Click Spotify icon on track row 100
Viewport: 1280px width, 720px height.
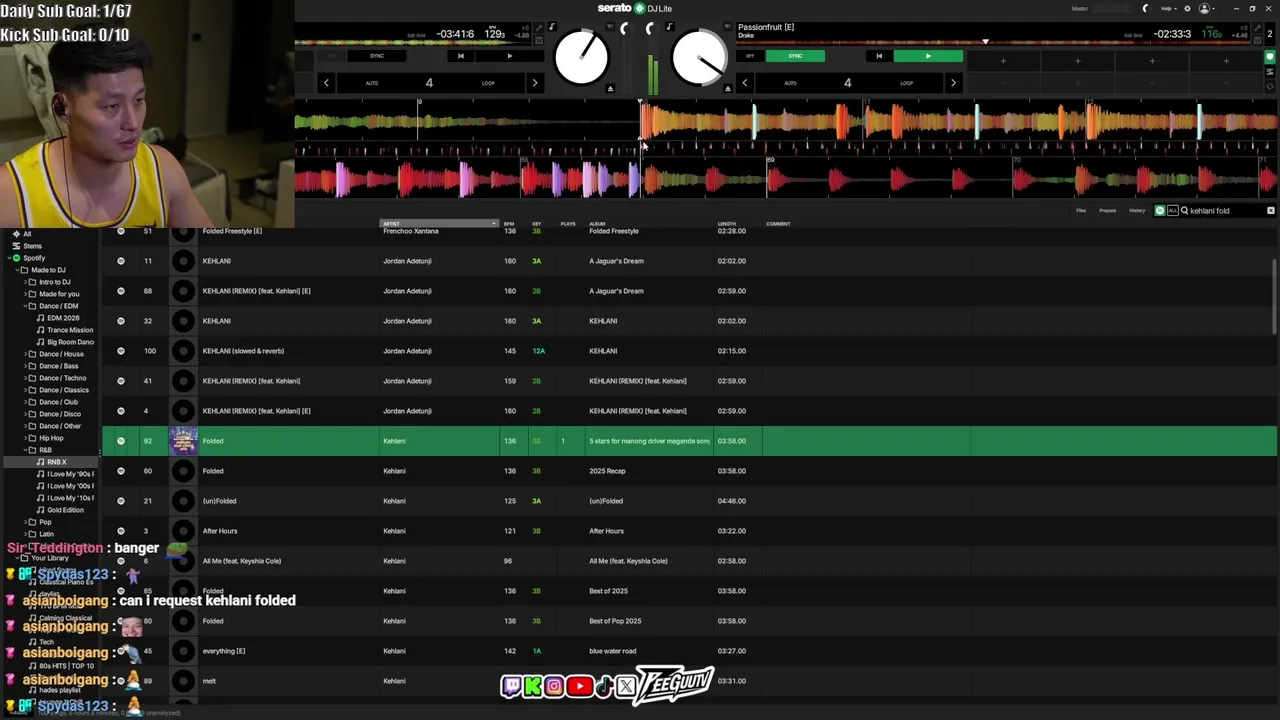pos(121,351)
